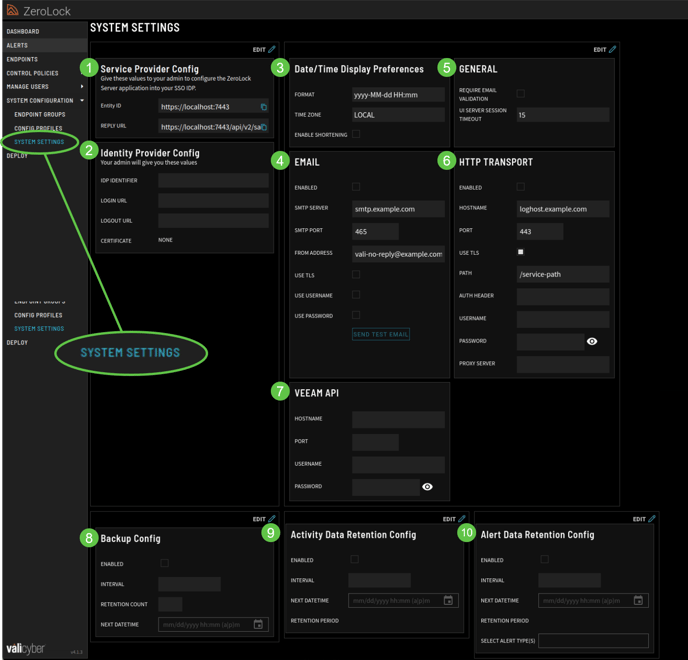Click the SMTP Port field showing 465
Image resolution: width=688 pixels, height=660 pixels.
pos(376,231)
